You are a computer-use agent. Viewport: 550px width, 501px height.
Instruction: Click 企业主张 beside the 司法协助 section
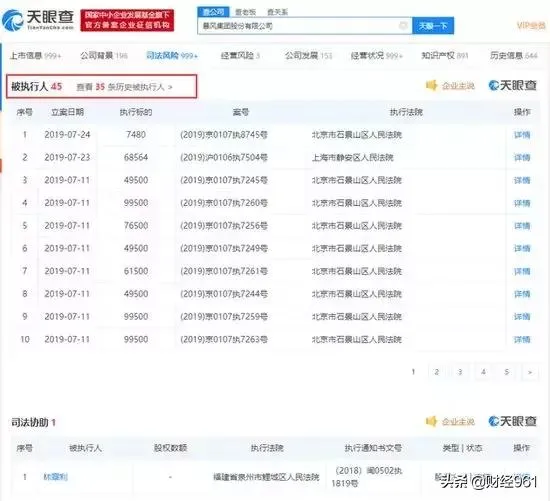coord(458,421)
